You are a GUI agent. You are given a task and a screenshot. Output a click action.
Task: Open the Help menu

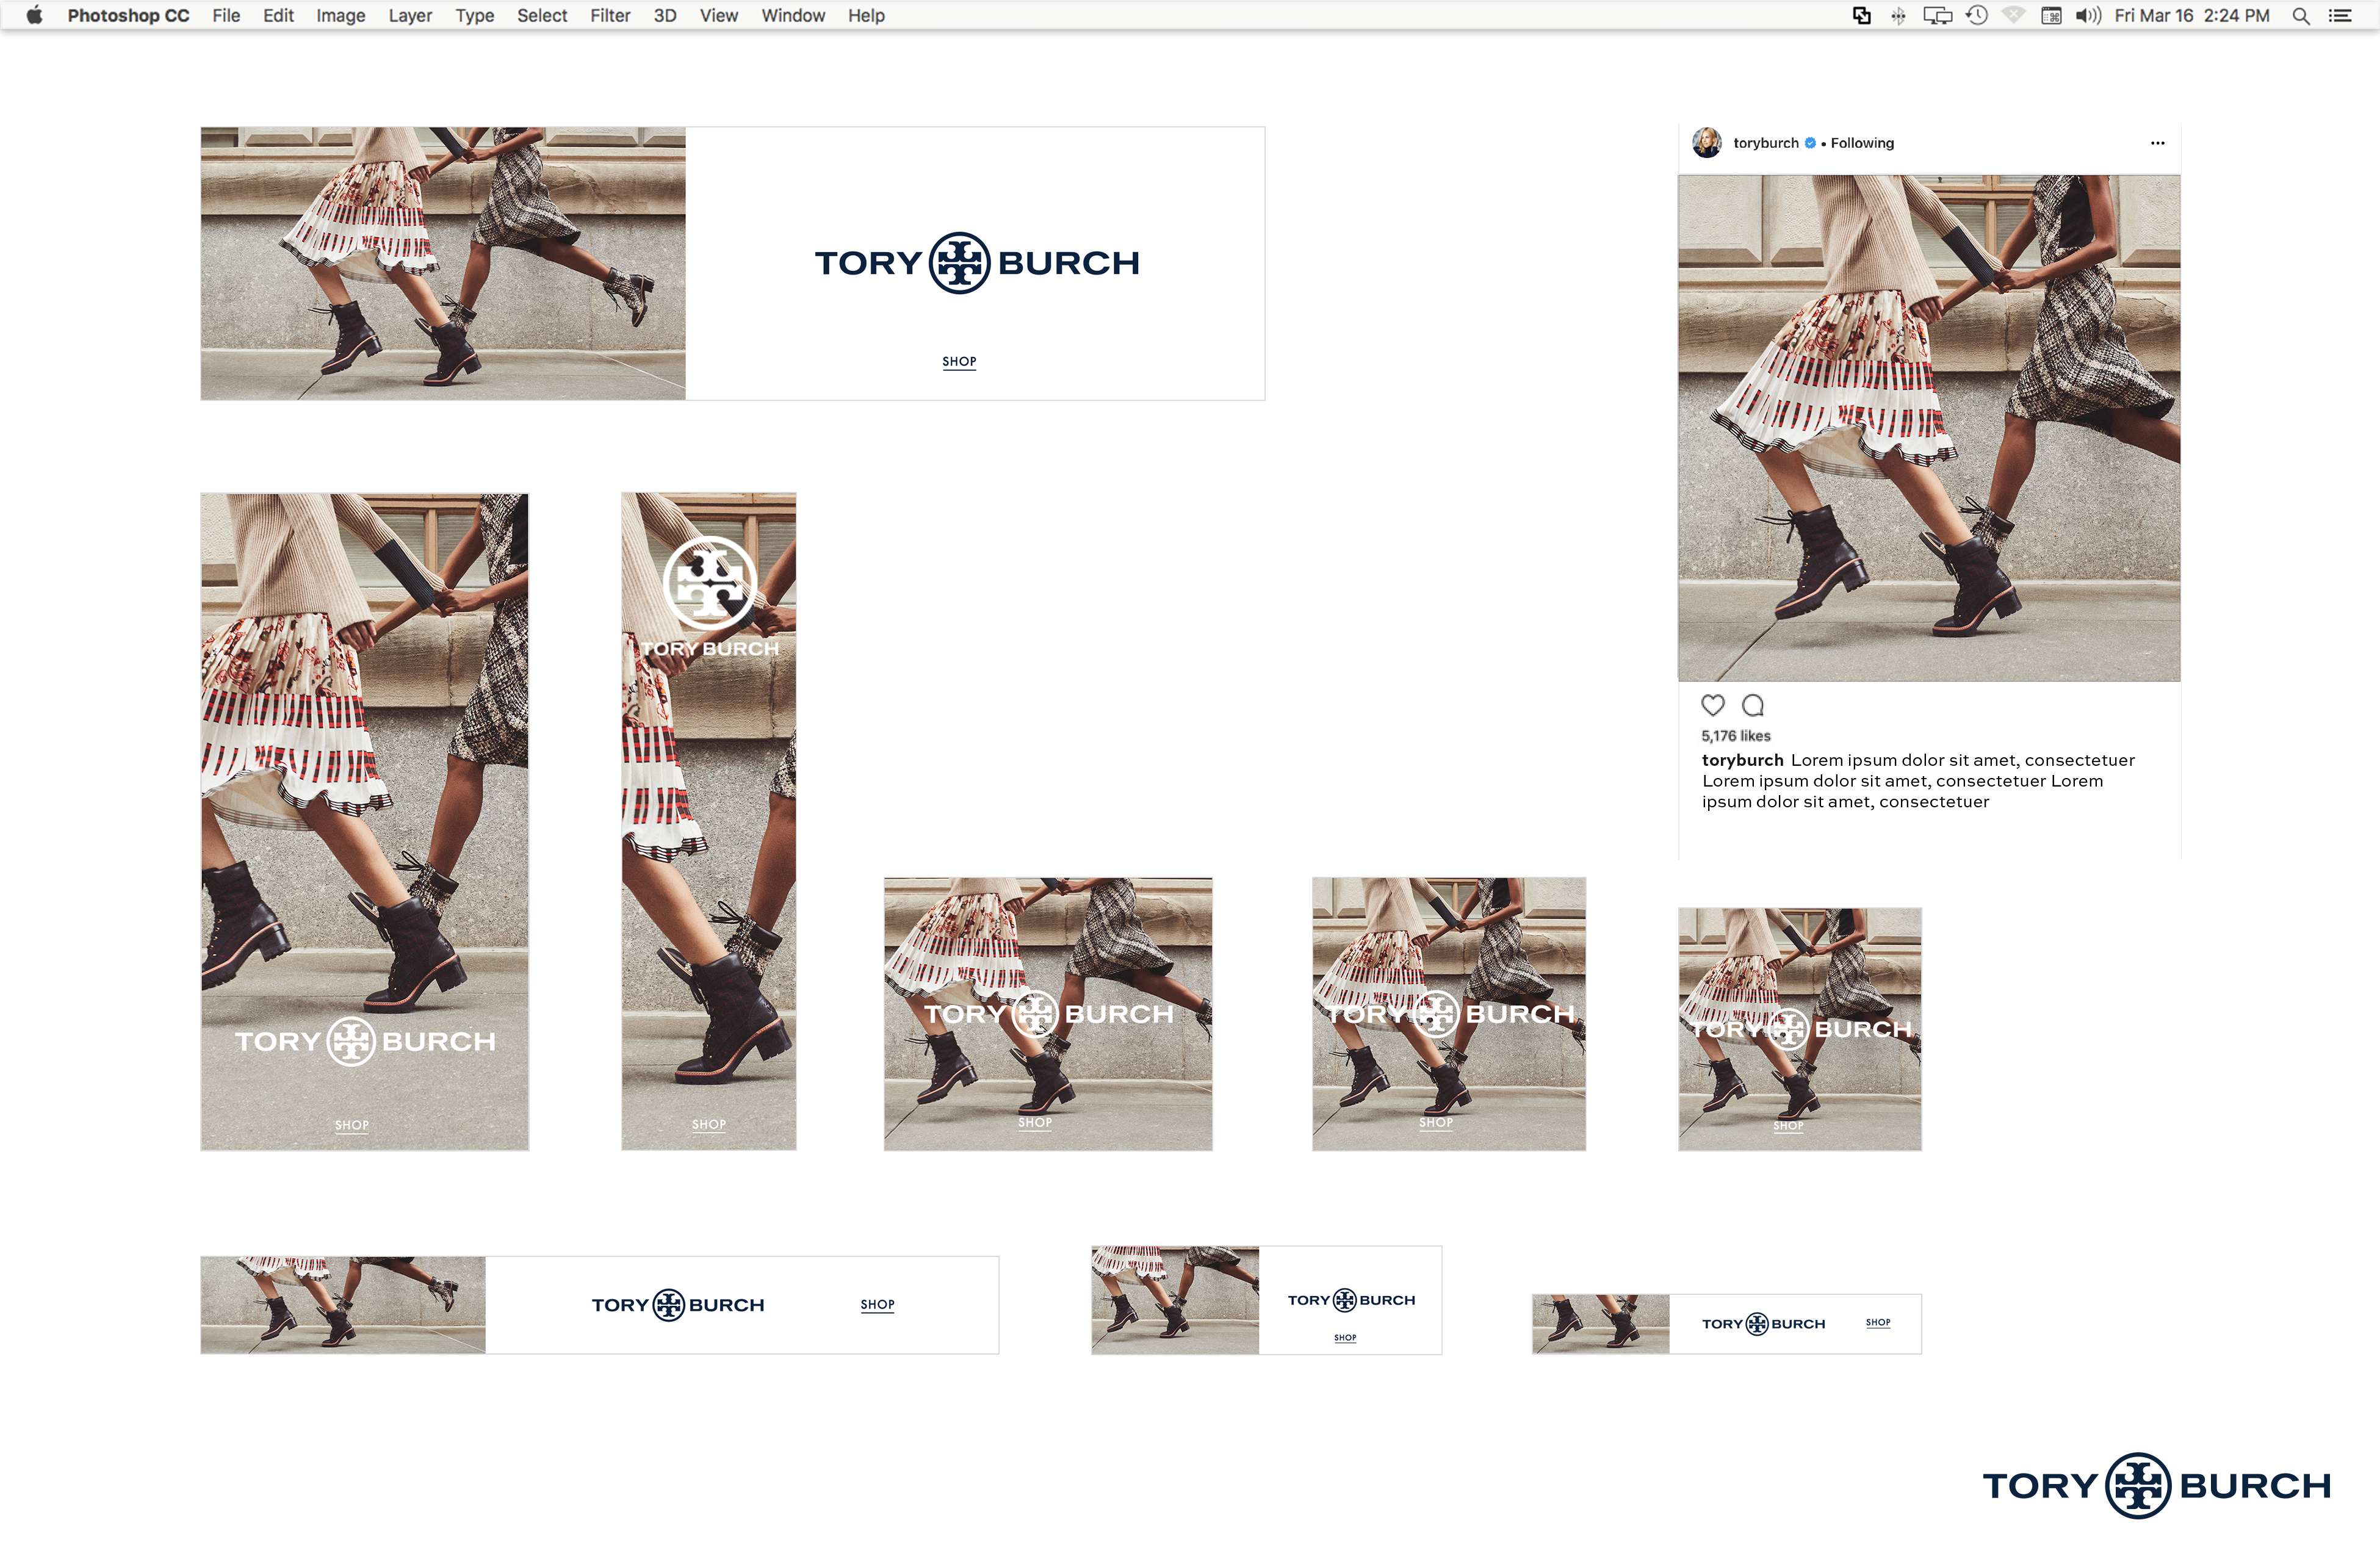[866, 15]
